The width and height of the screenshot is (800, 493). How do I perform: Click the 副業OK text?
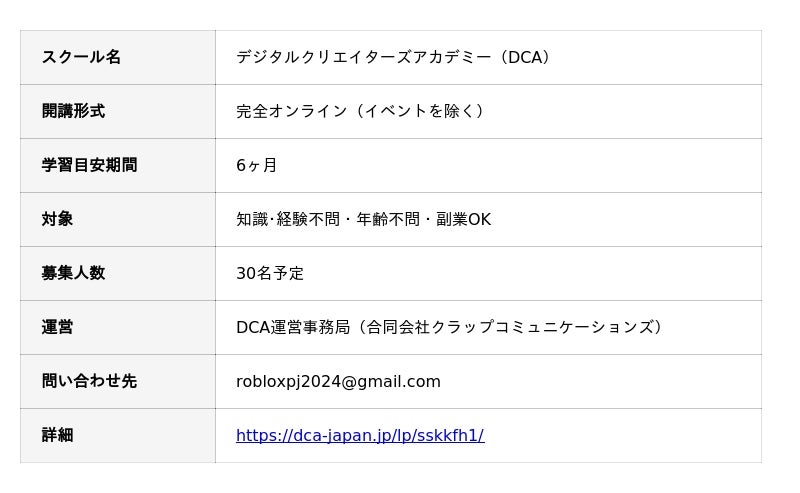[x=463, y=219]
